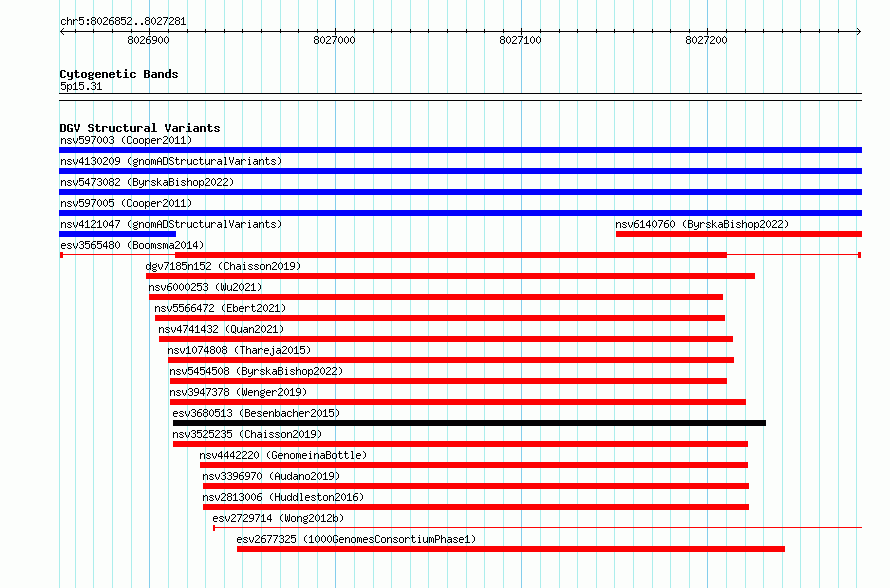890x588 pixels.
Task: Click the right arrow end of ruler
Action: click(859, 31)
